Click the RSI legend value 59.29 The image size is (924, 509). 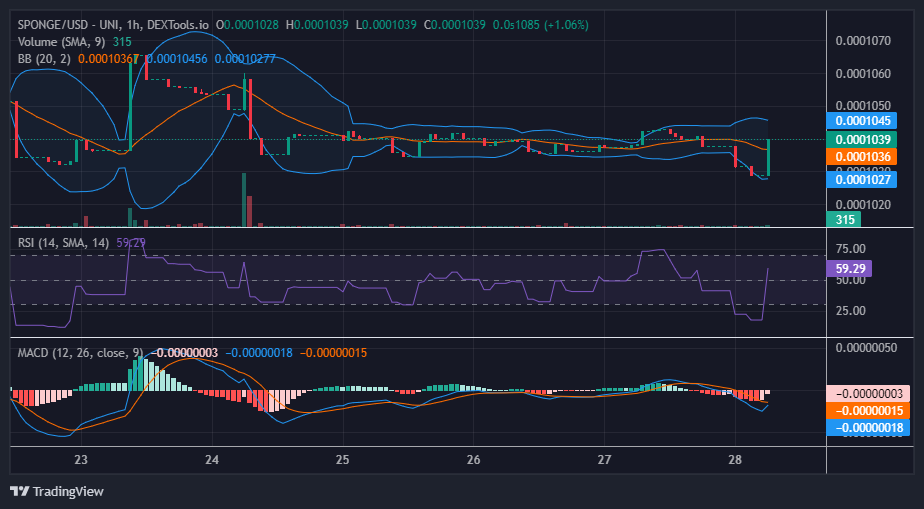point(131,243)
